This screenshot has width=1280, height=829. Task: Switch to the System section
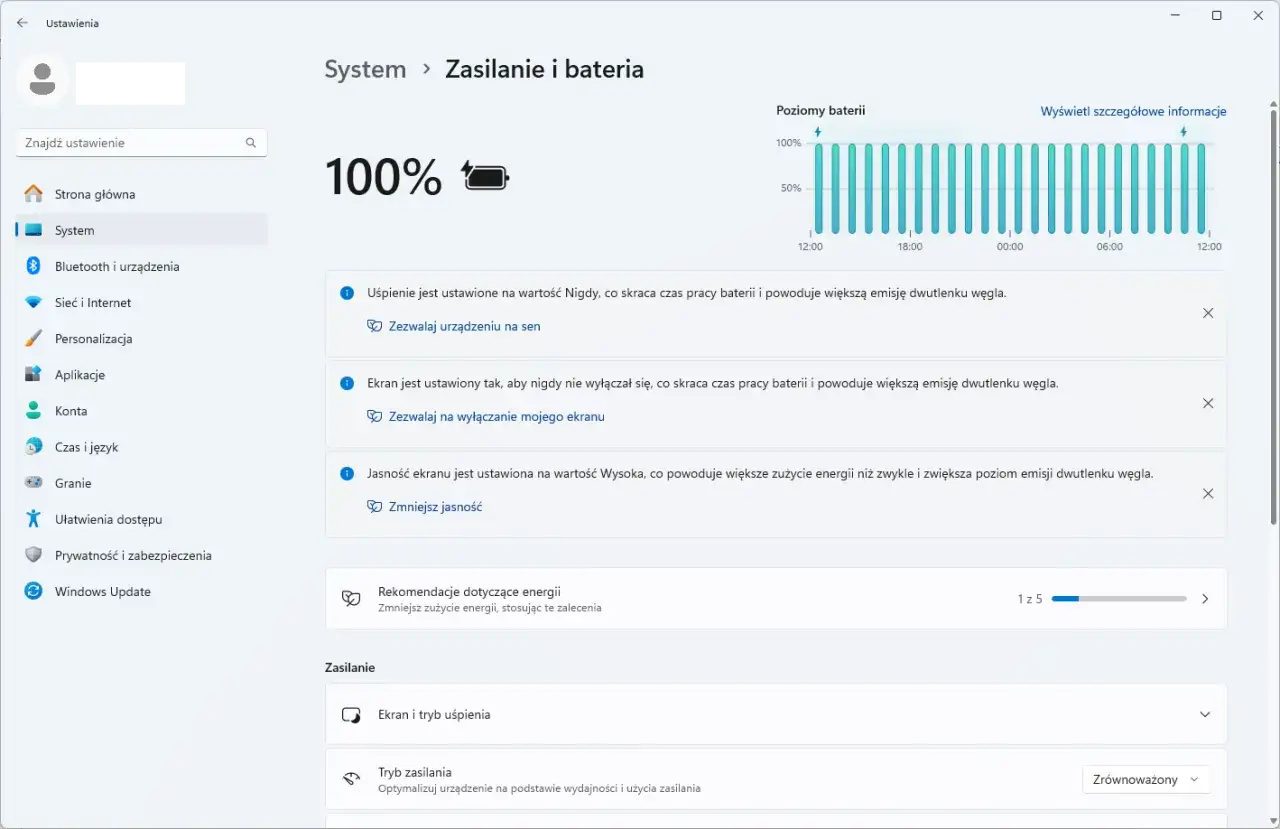74,230
